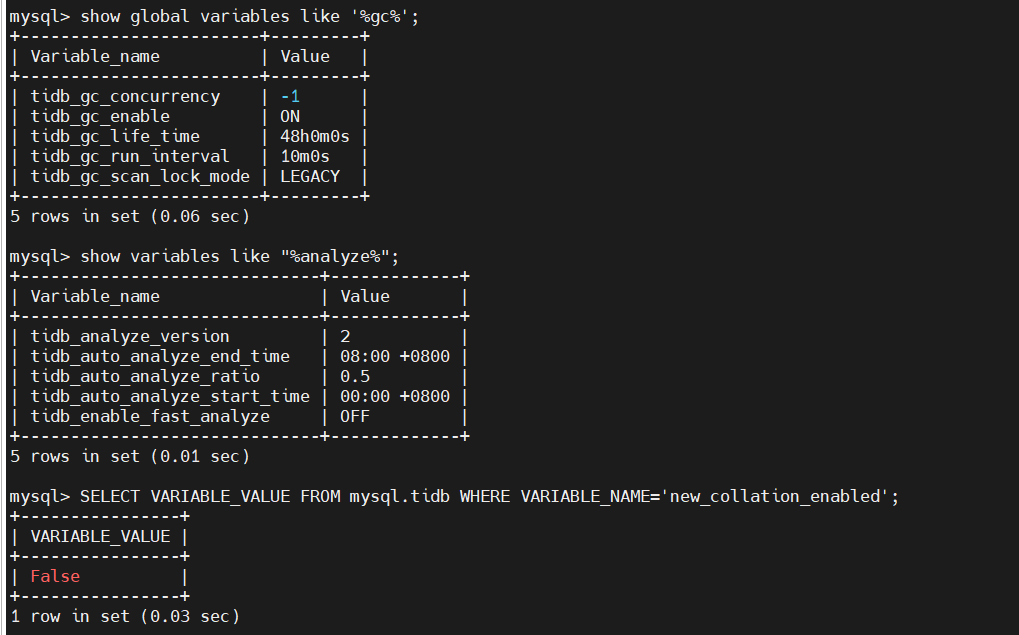
Task: Click the LEGACY scan lock mode value
Action: pyautogui.click(x=310, y=177)
